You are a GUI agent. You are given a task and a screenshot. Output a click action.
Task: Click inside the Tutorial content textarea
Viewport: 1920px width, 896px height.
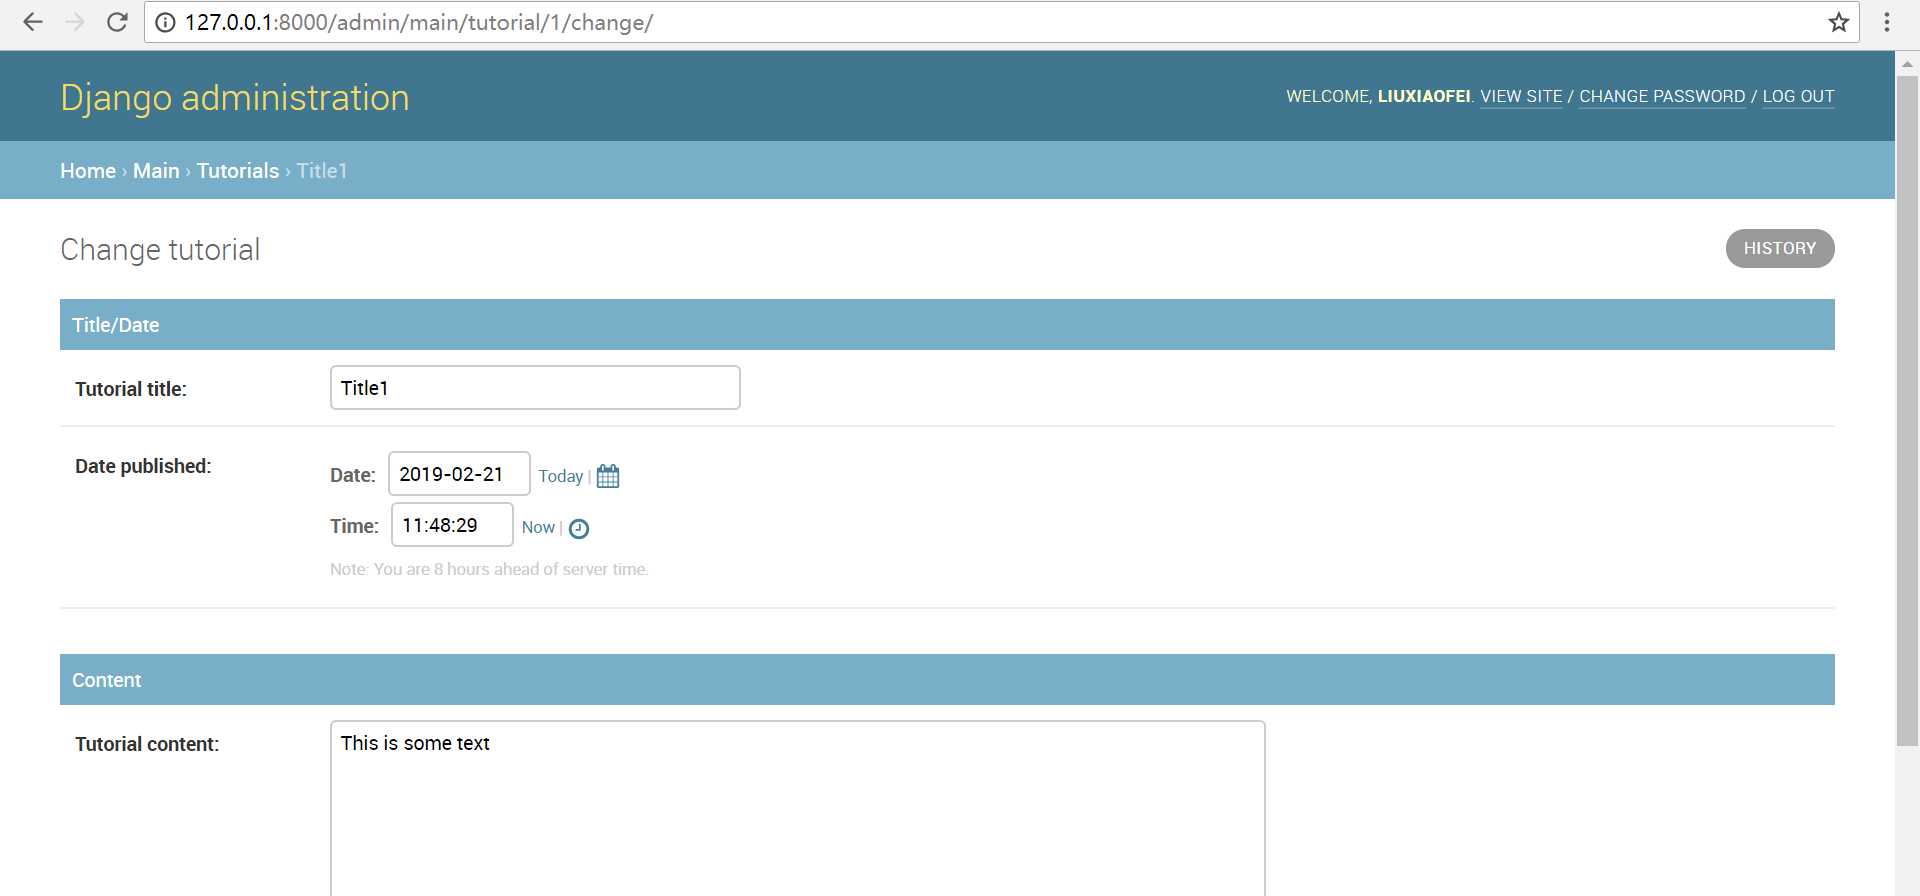pyautogui.click(x=797, y=808)
